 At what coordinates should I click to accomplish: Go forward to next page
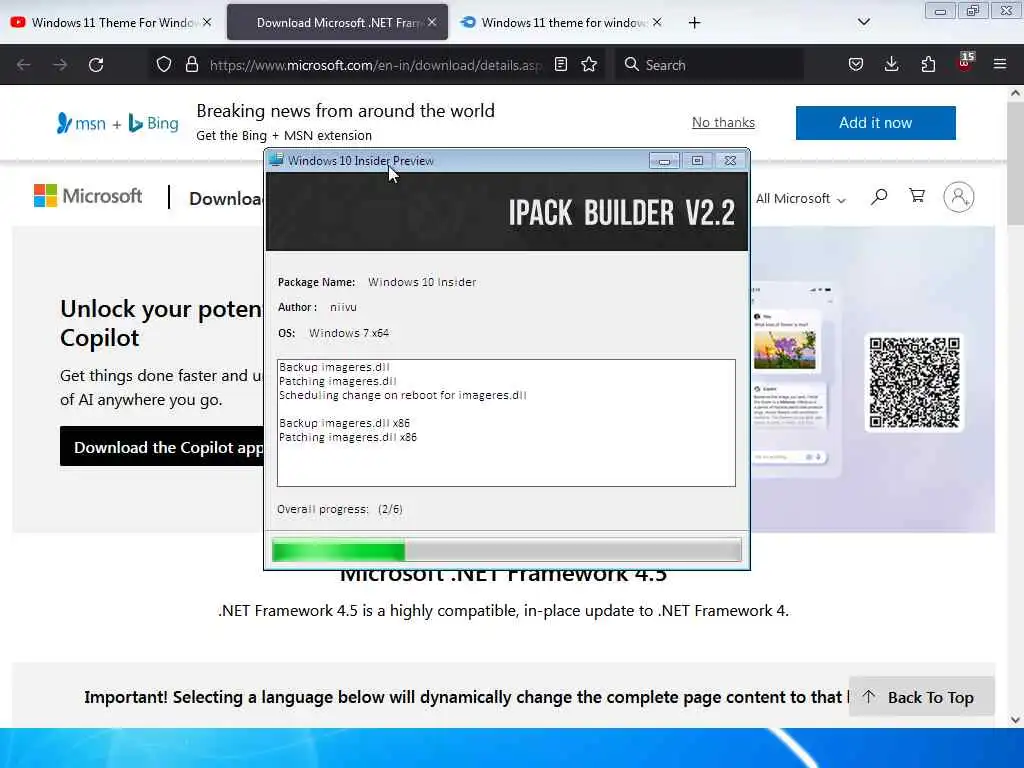(60, 65)
